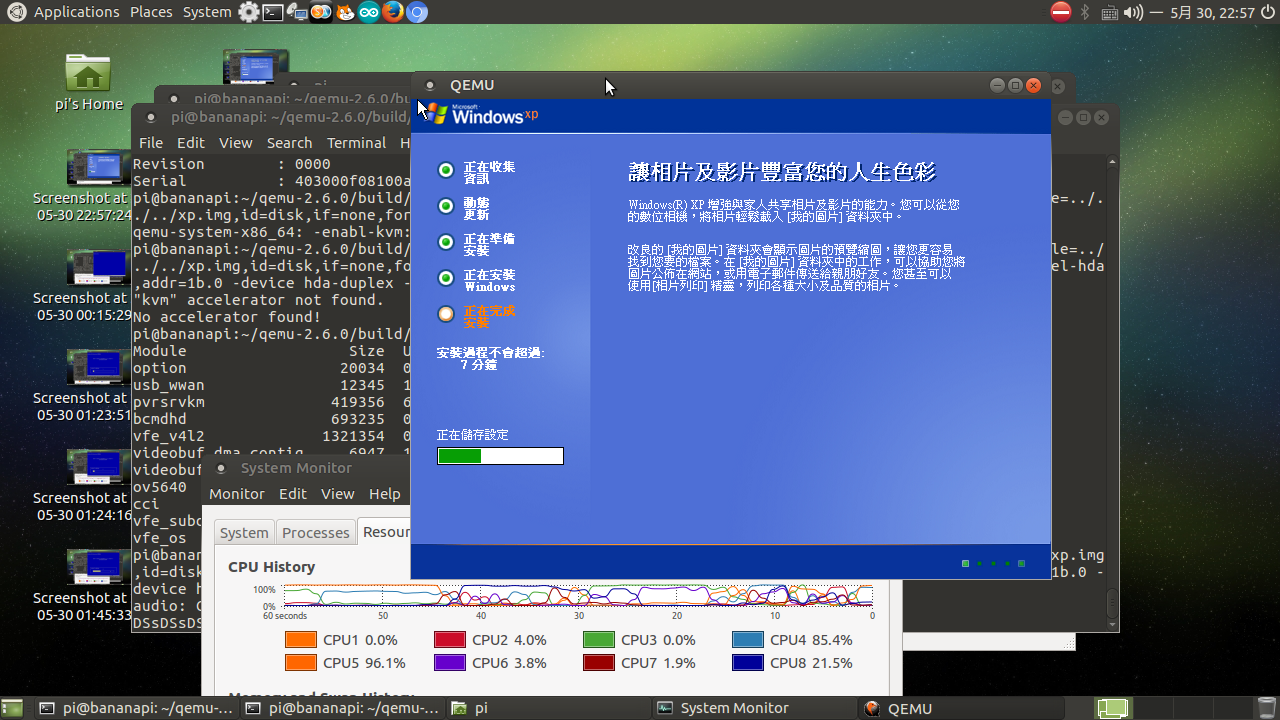
Task: Click the 正在收集資訊 setup step indicator
Action: [x=446, y=170]
